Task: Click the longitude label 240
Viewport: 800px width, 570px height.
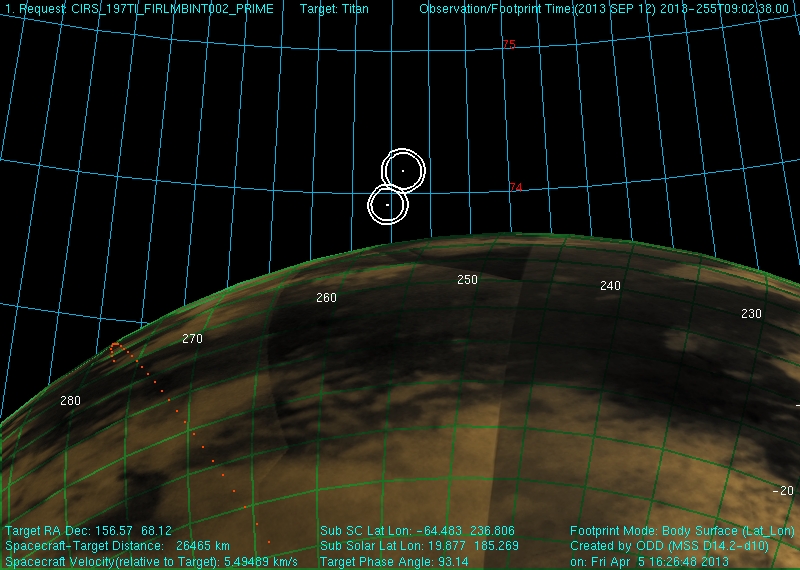Action: click(610, 286)
